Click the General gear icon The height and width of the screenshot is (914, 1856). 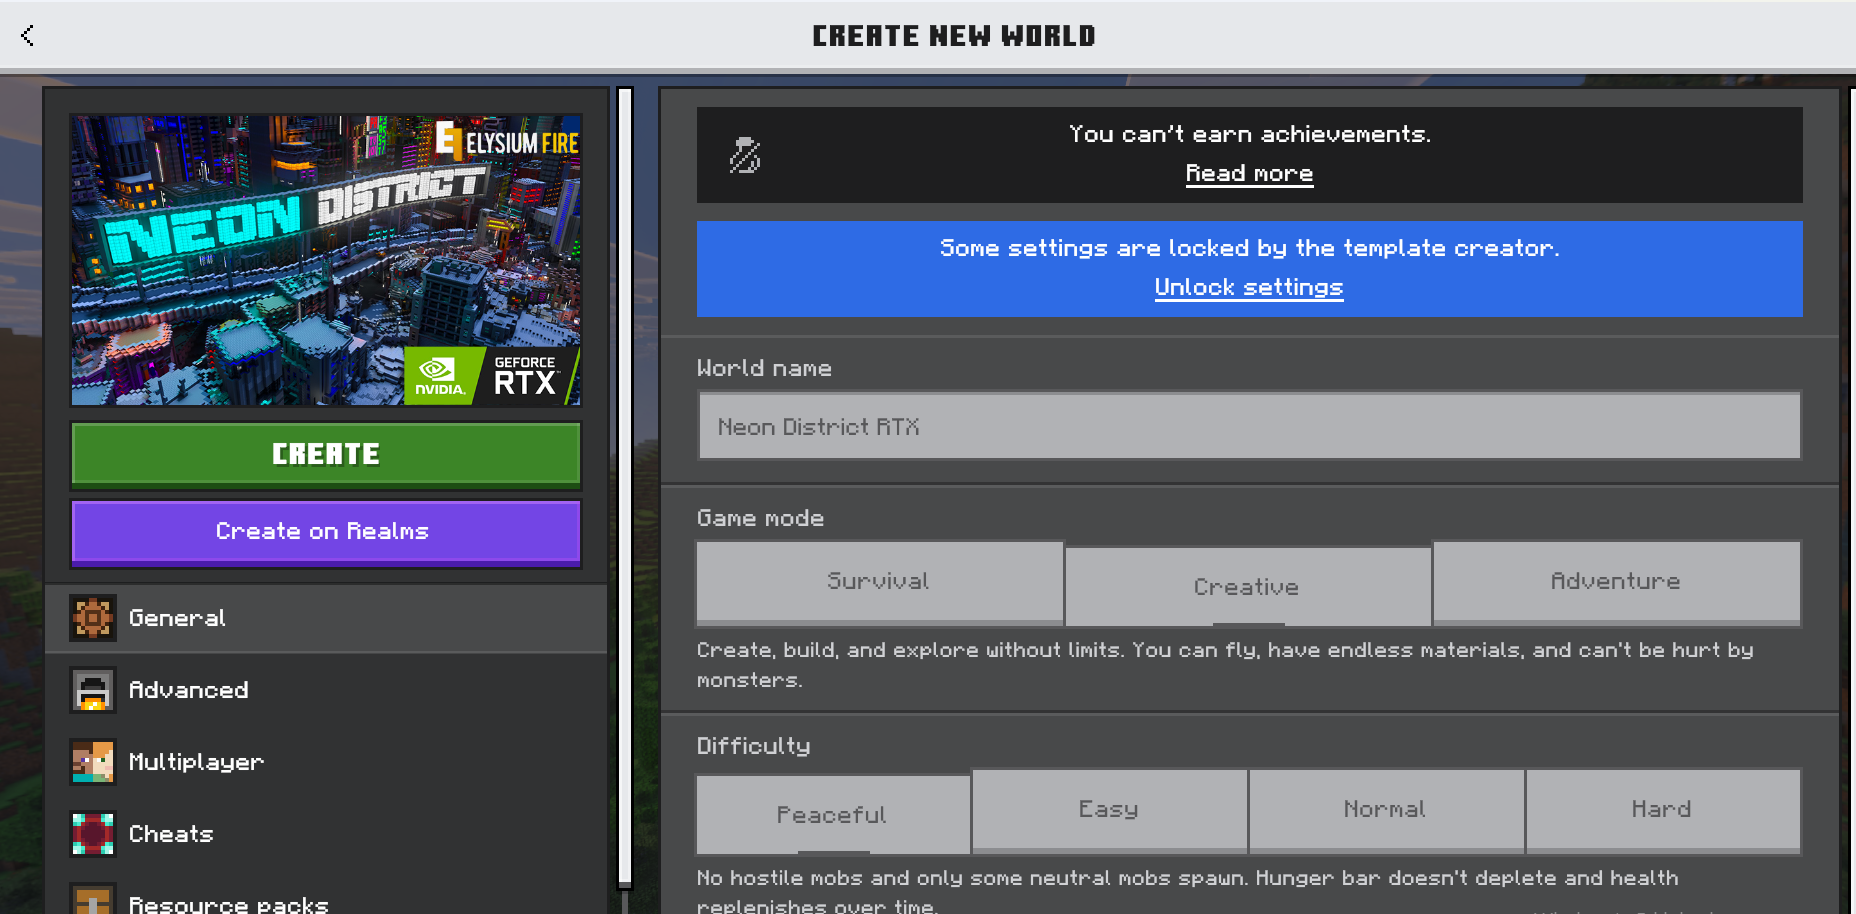[x=93, y=618]
